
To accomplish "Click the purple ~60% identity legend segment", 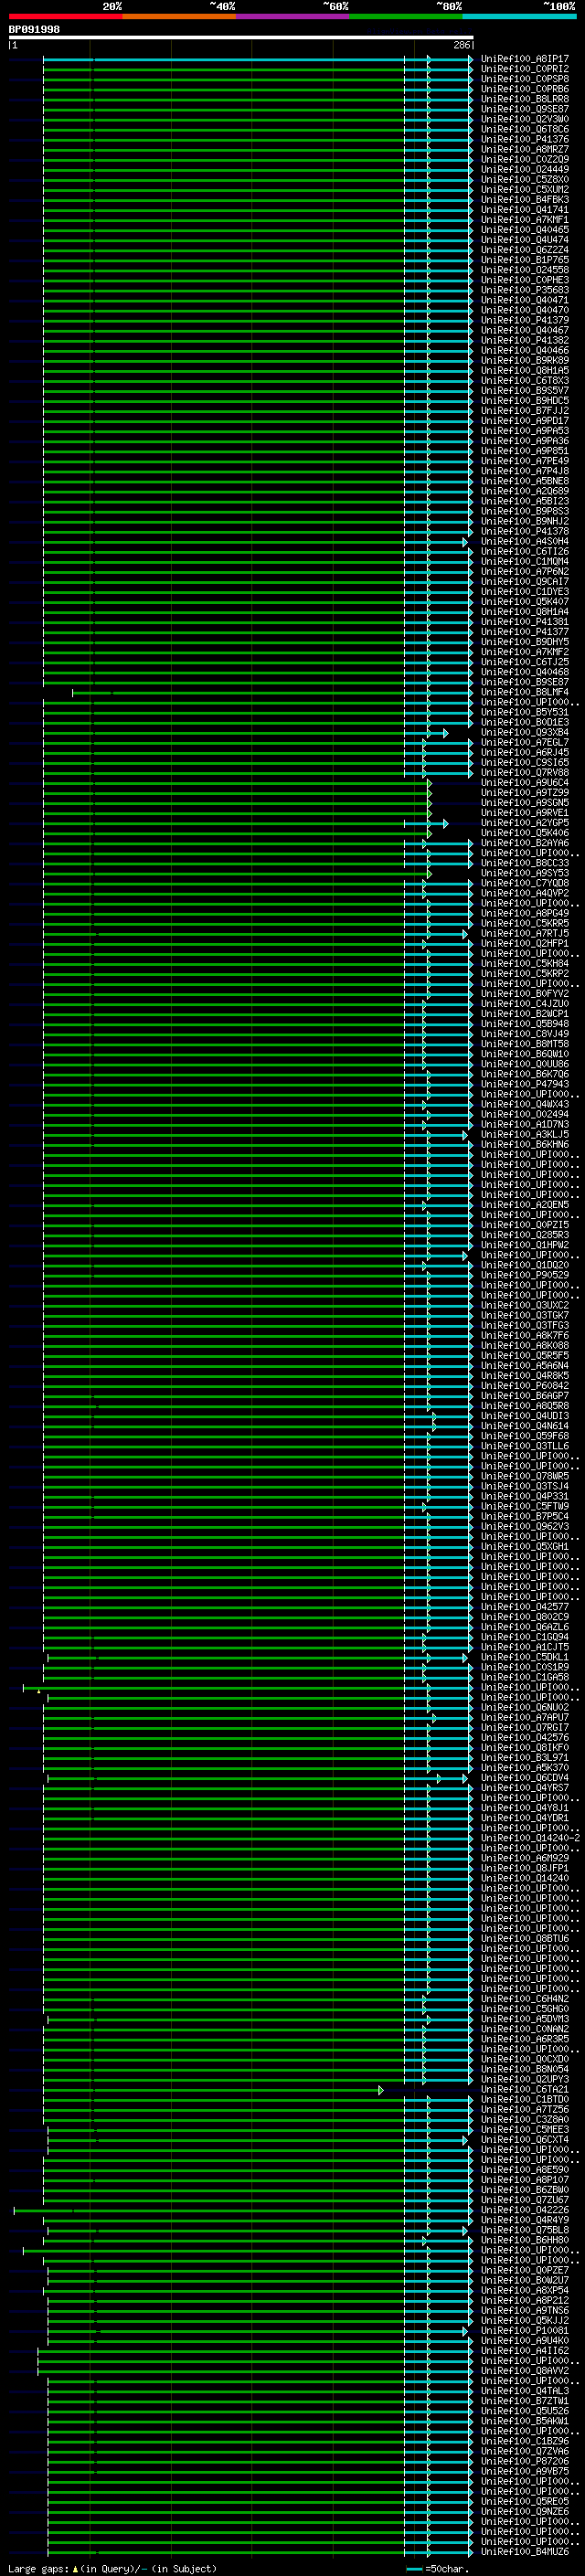I will click(292, 16).
